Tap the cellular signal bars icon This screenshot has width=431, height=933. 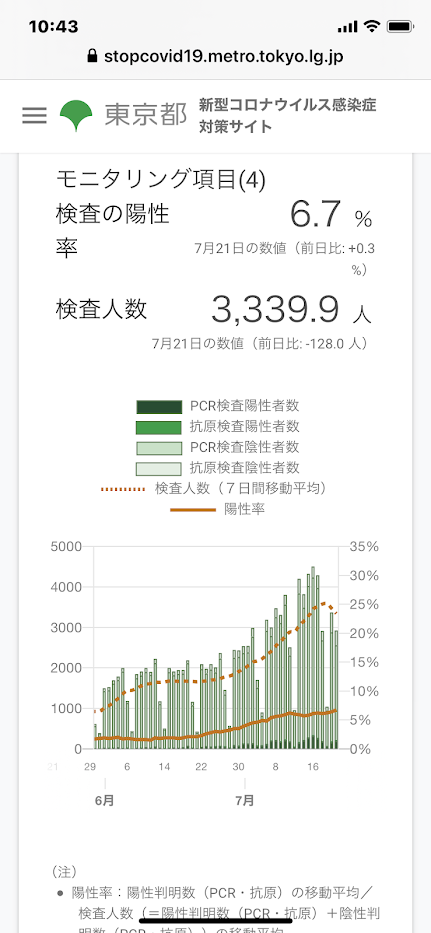tap(347, 27)
